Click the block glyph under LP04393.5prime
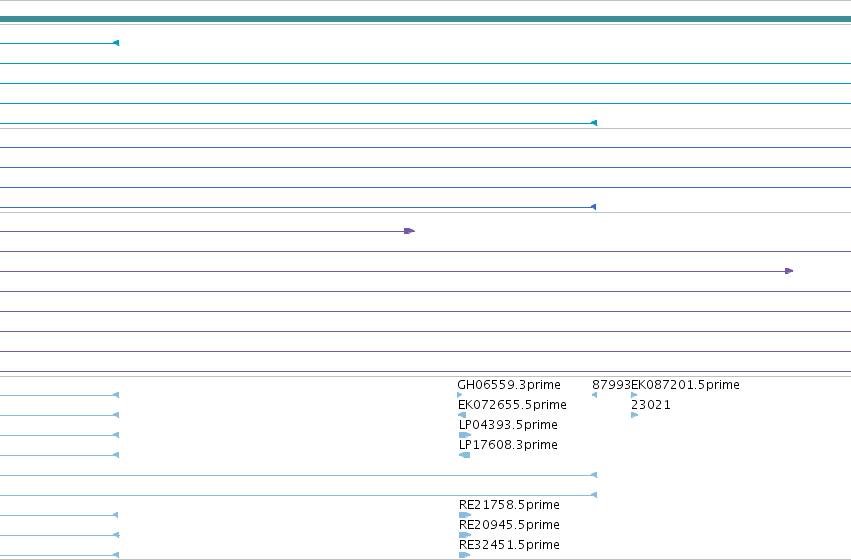The image size is (851, 560). [465, 435]
